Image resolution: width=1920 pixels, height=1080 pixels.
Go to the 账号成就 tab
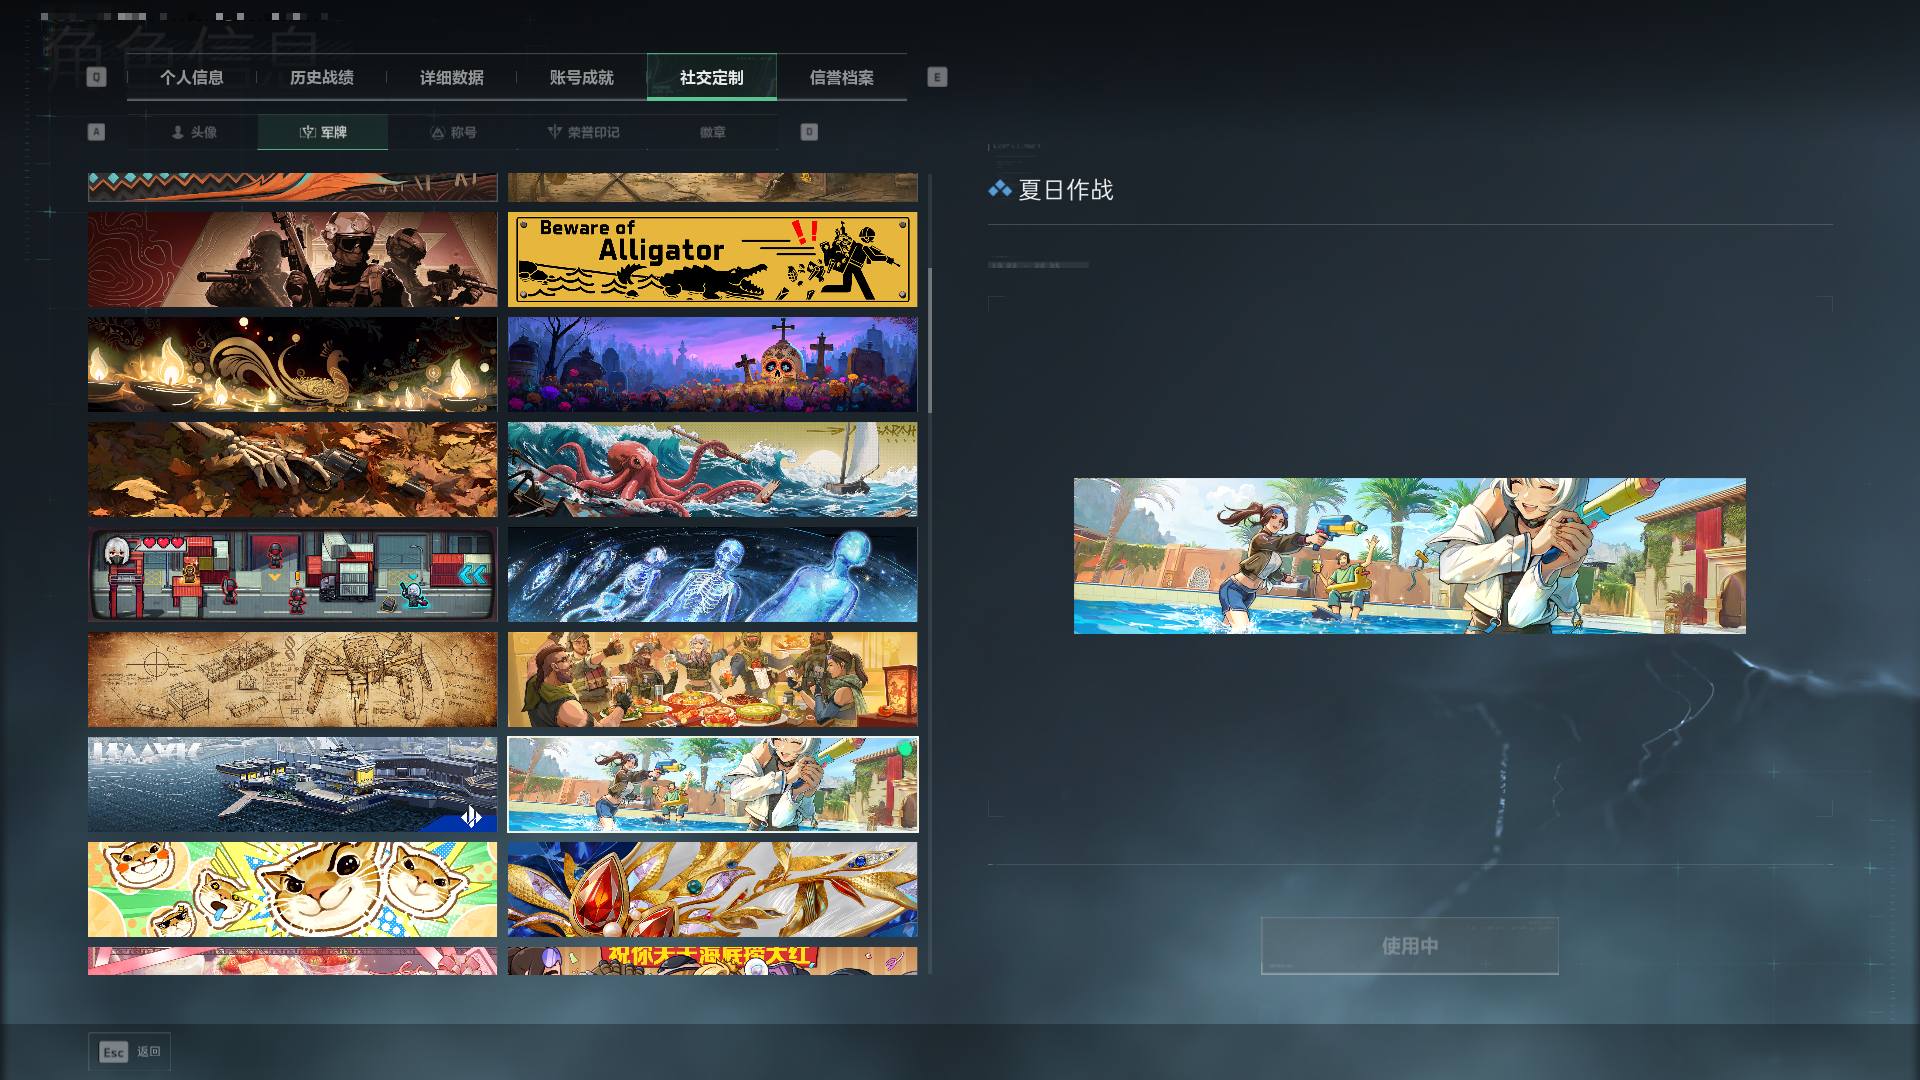pos(582,78)
